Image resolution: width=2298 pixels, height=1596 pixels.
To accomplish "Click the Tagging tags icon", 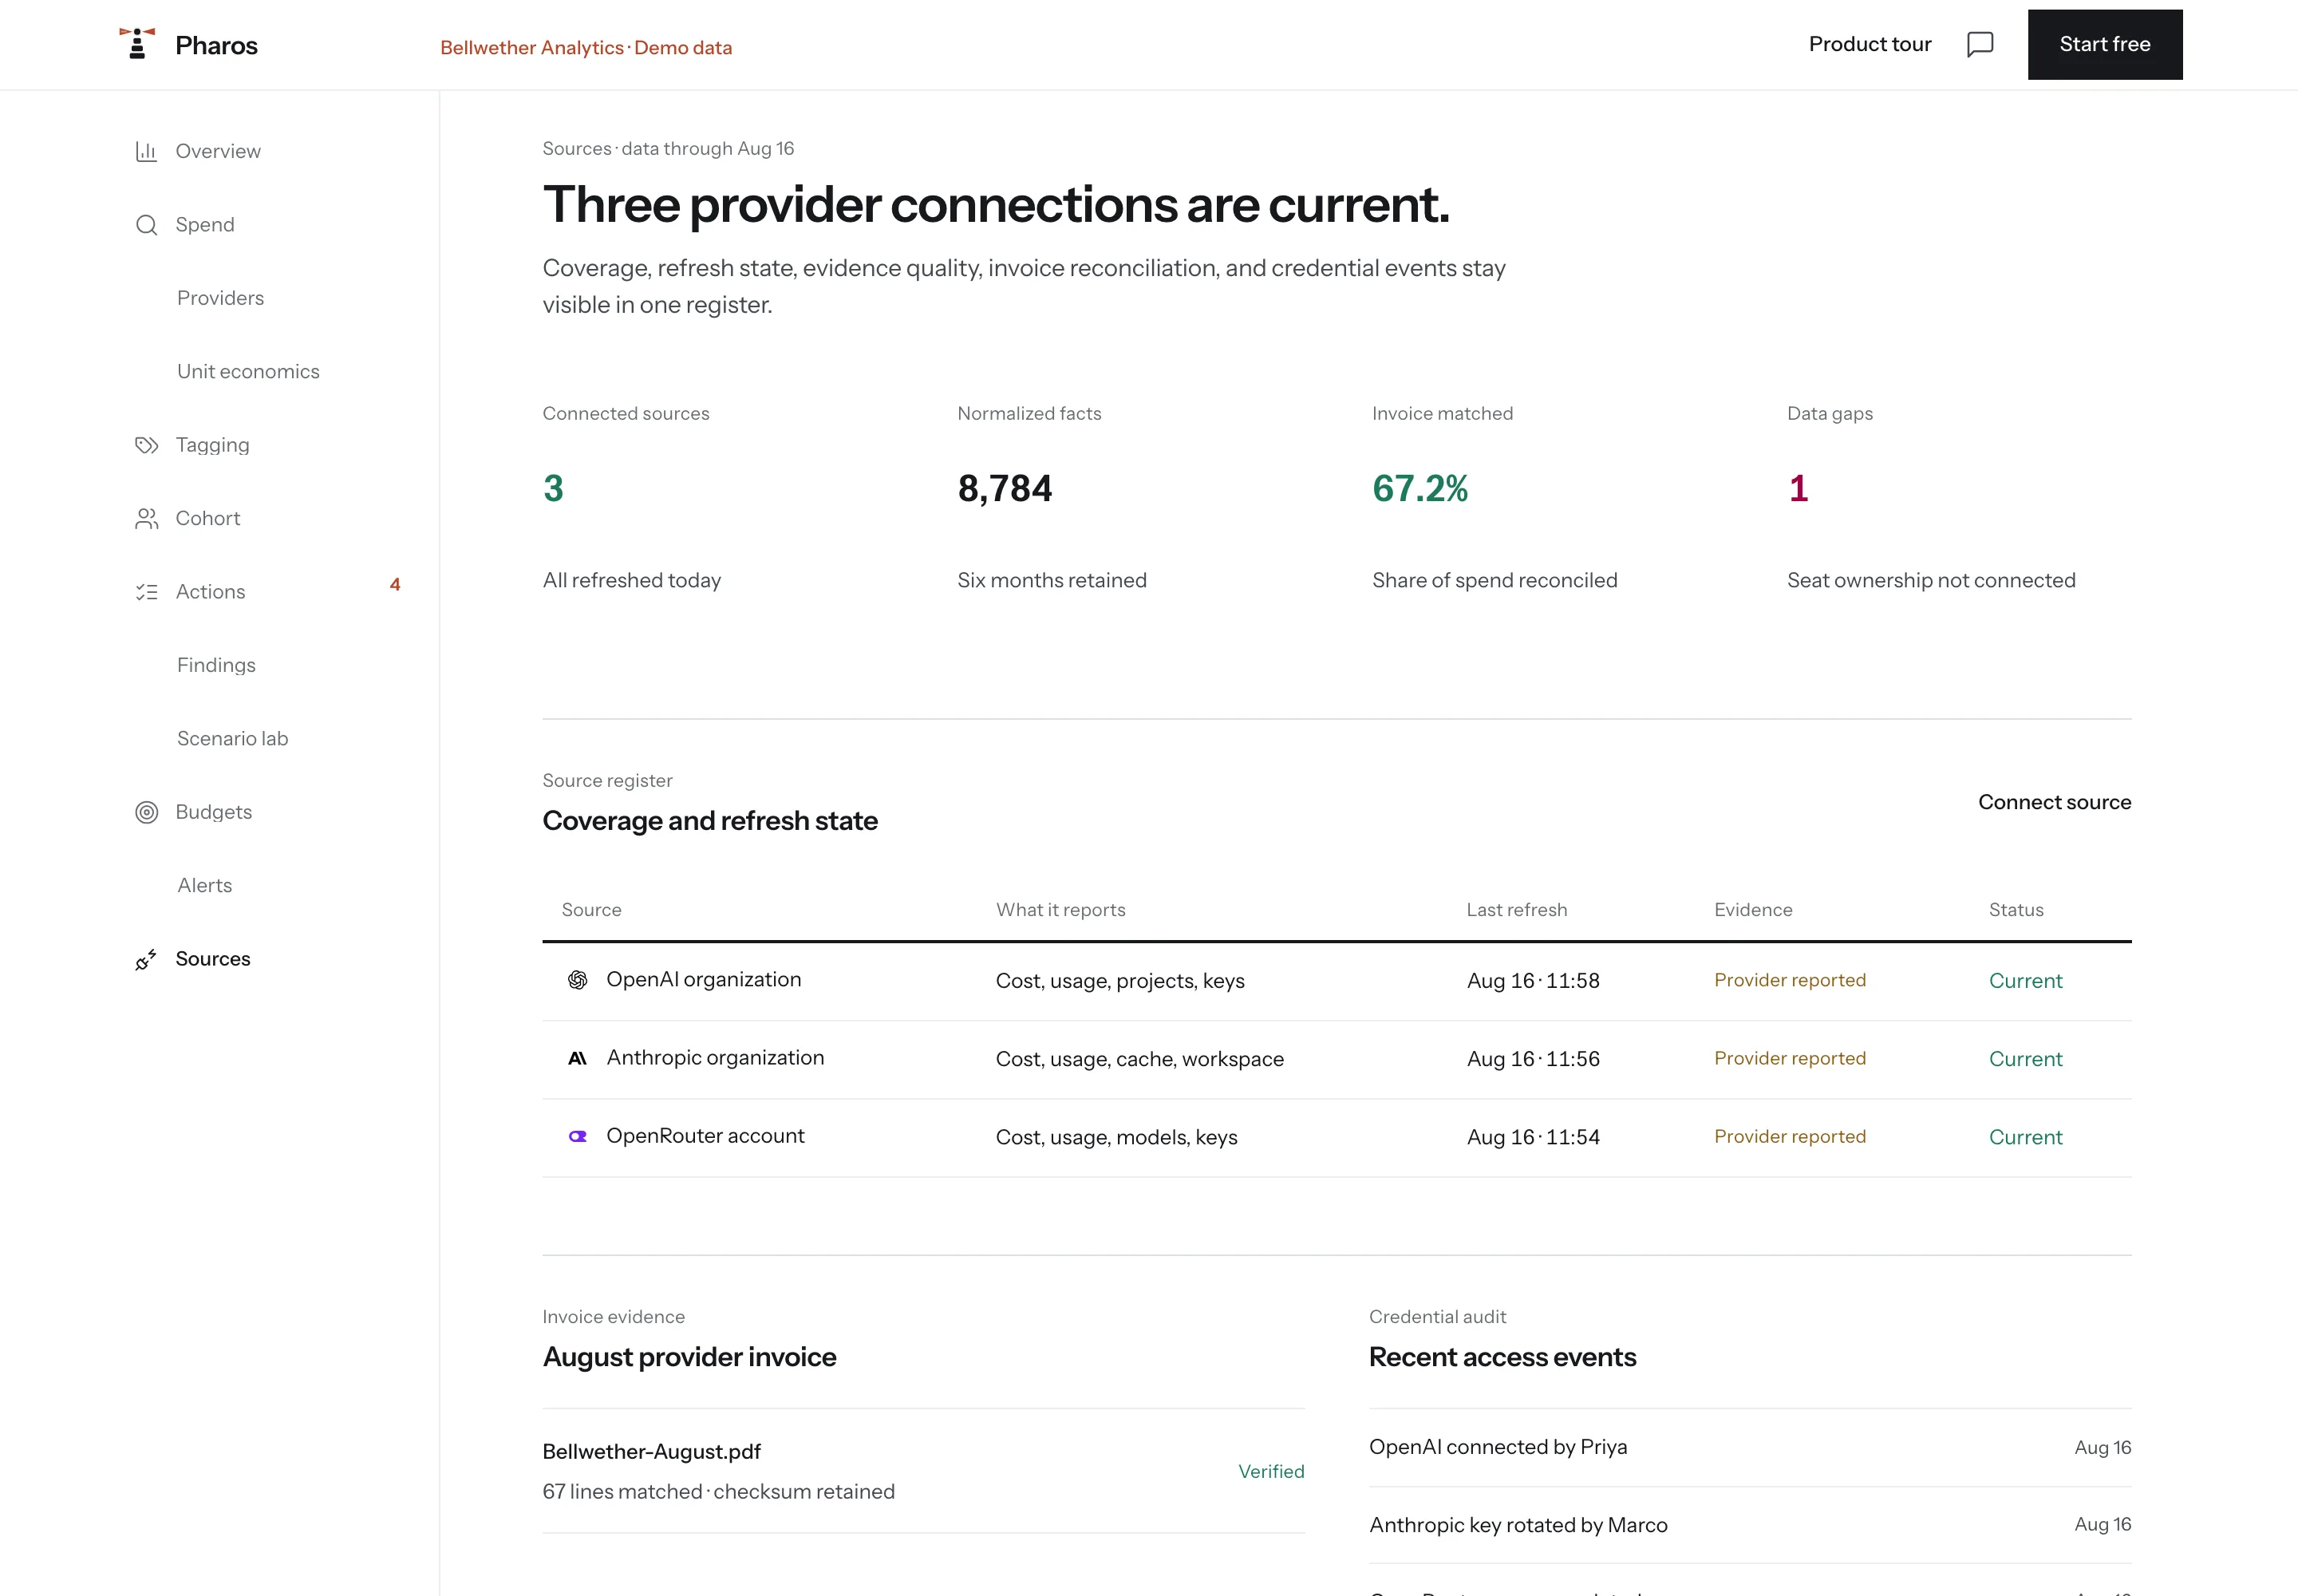I will [146, 445].
